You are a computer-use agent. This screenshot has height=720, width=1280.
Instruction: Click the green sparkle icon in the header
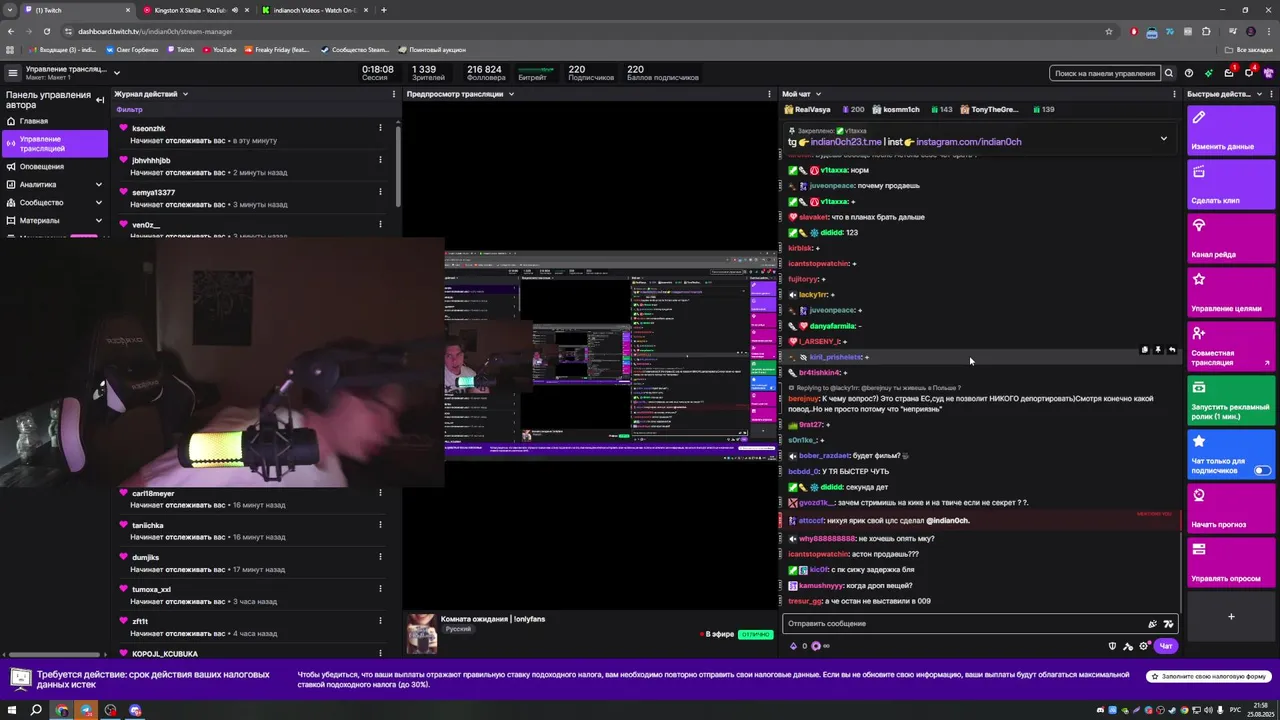(1209, 73)
